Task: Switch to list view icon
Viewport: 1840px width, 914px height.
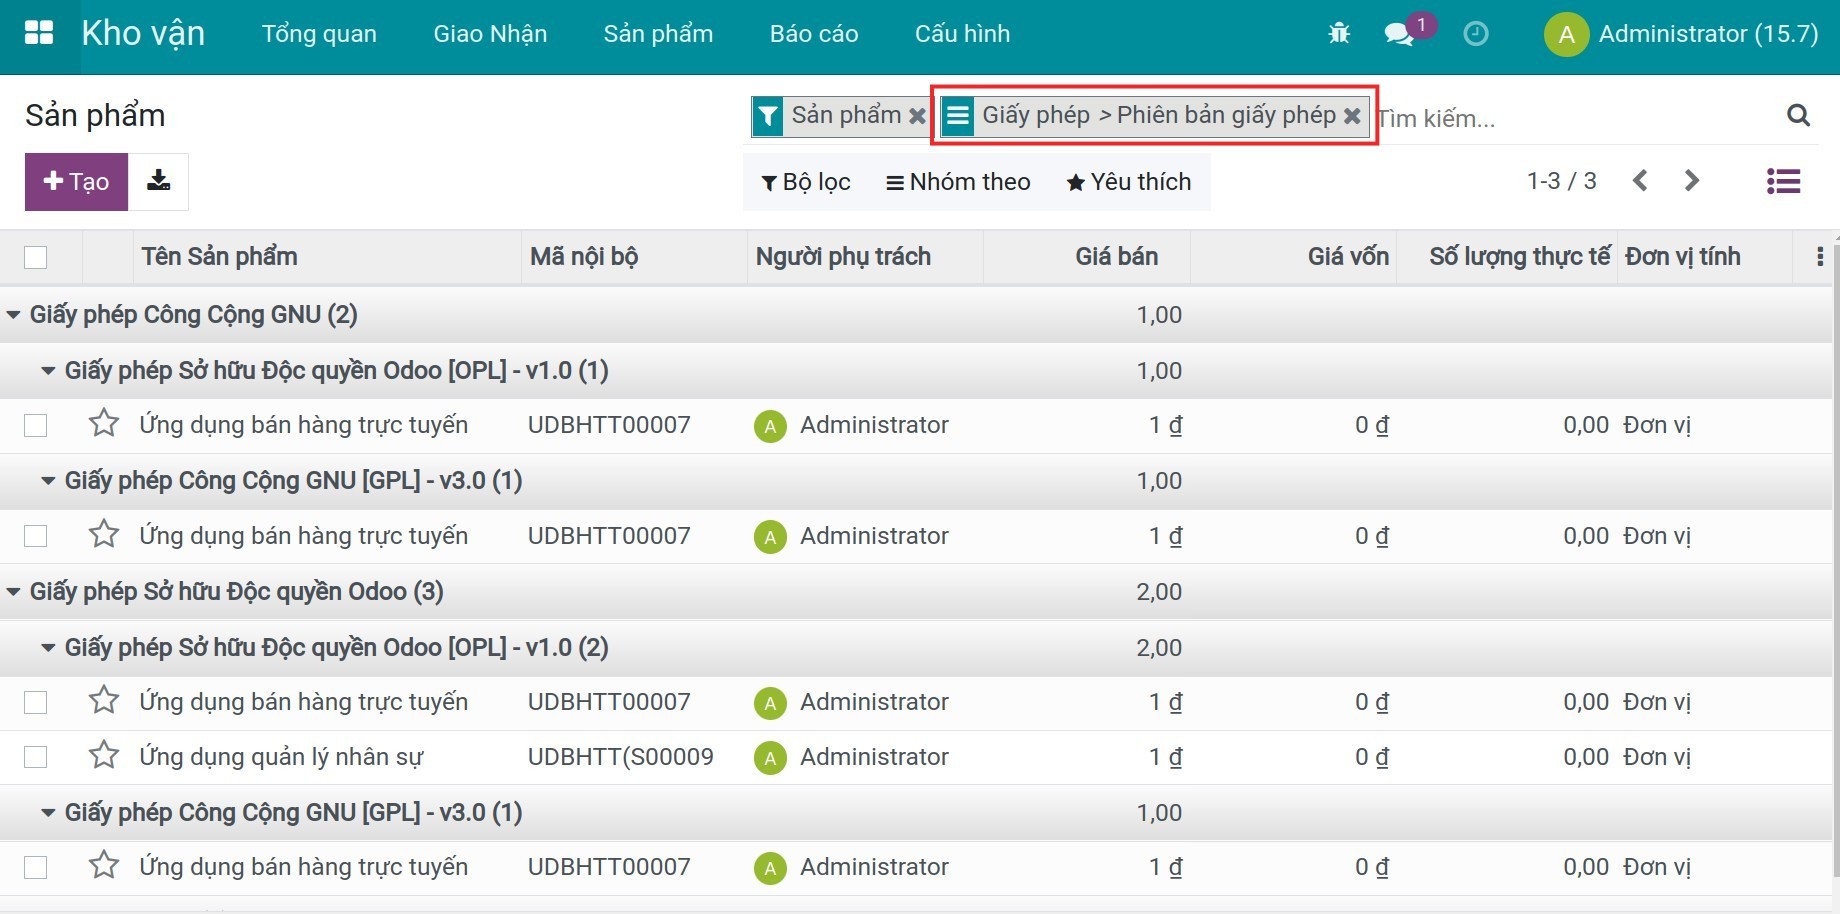Action: click(1783, 181)
